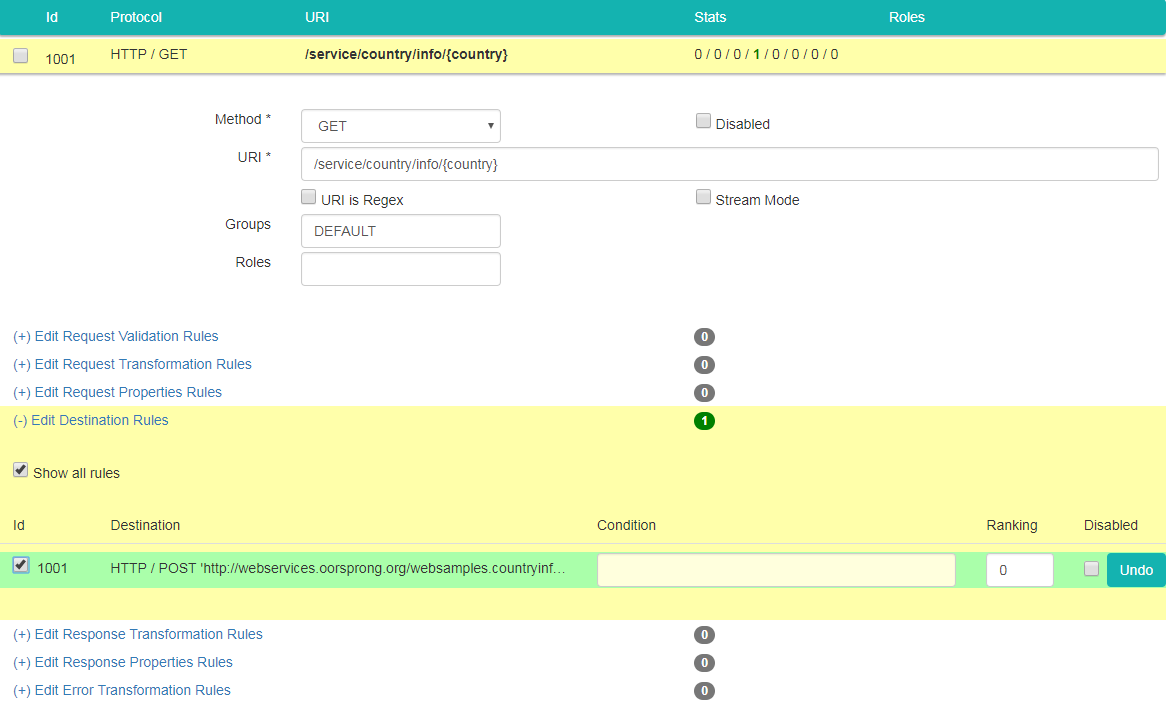The width and height of the screenshot is (1166, 703).
Task: Expand Edit Request Transformation Rules
Action: click(x=132, y=365)
